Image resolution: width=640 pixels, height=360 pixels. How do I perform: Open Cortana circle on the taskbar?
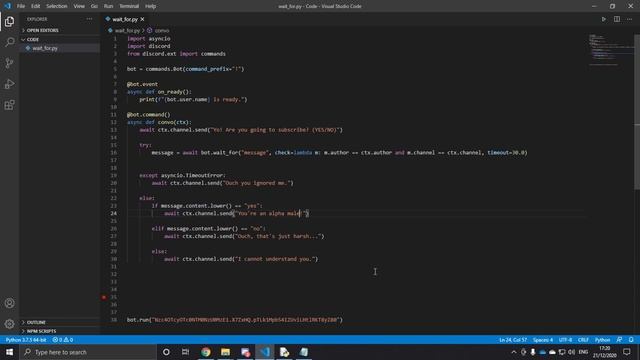166,352
